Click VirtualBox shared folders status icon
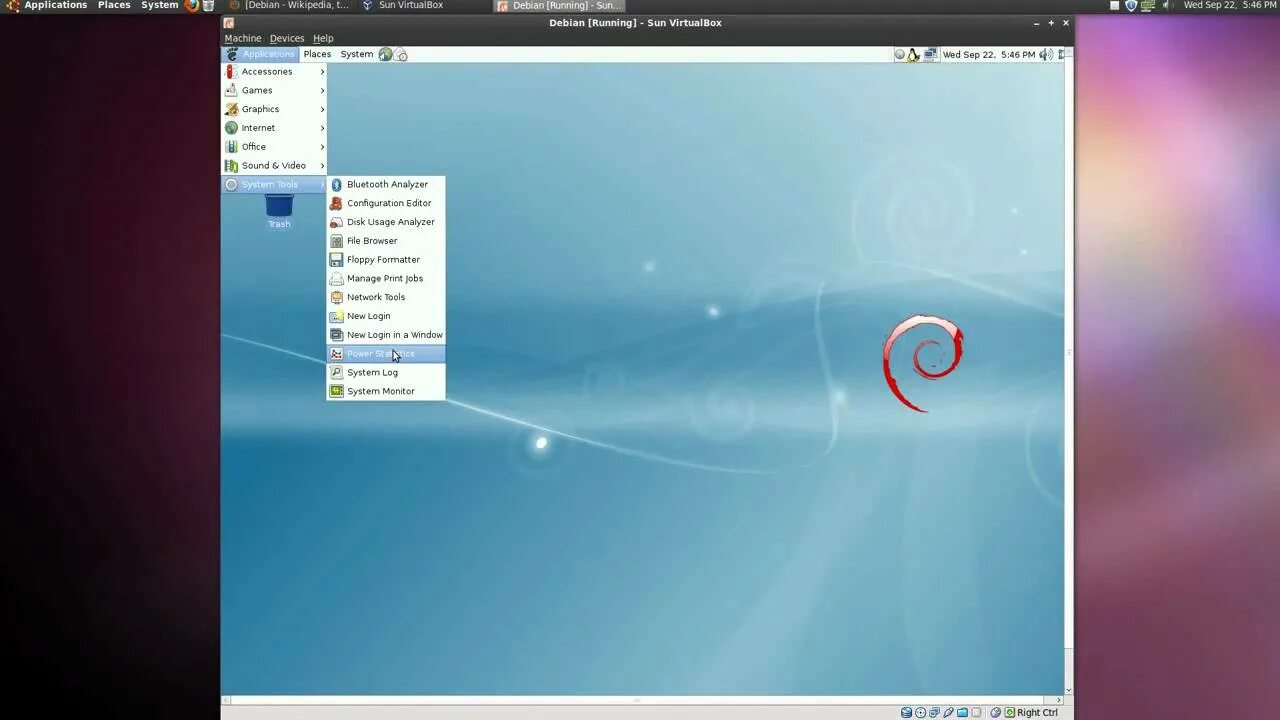 (x=962, y=713)
